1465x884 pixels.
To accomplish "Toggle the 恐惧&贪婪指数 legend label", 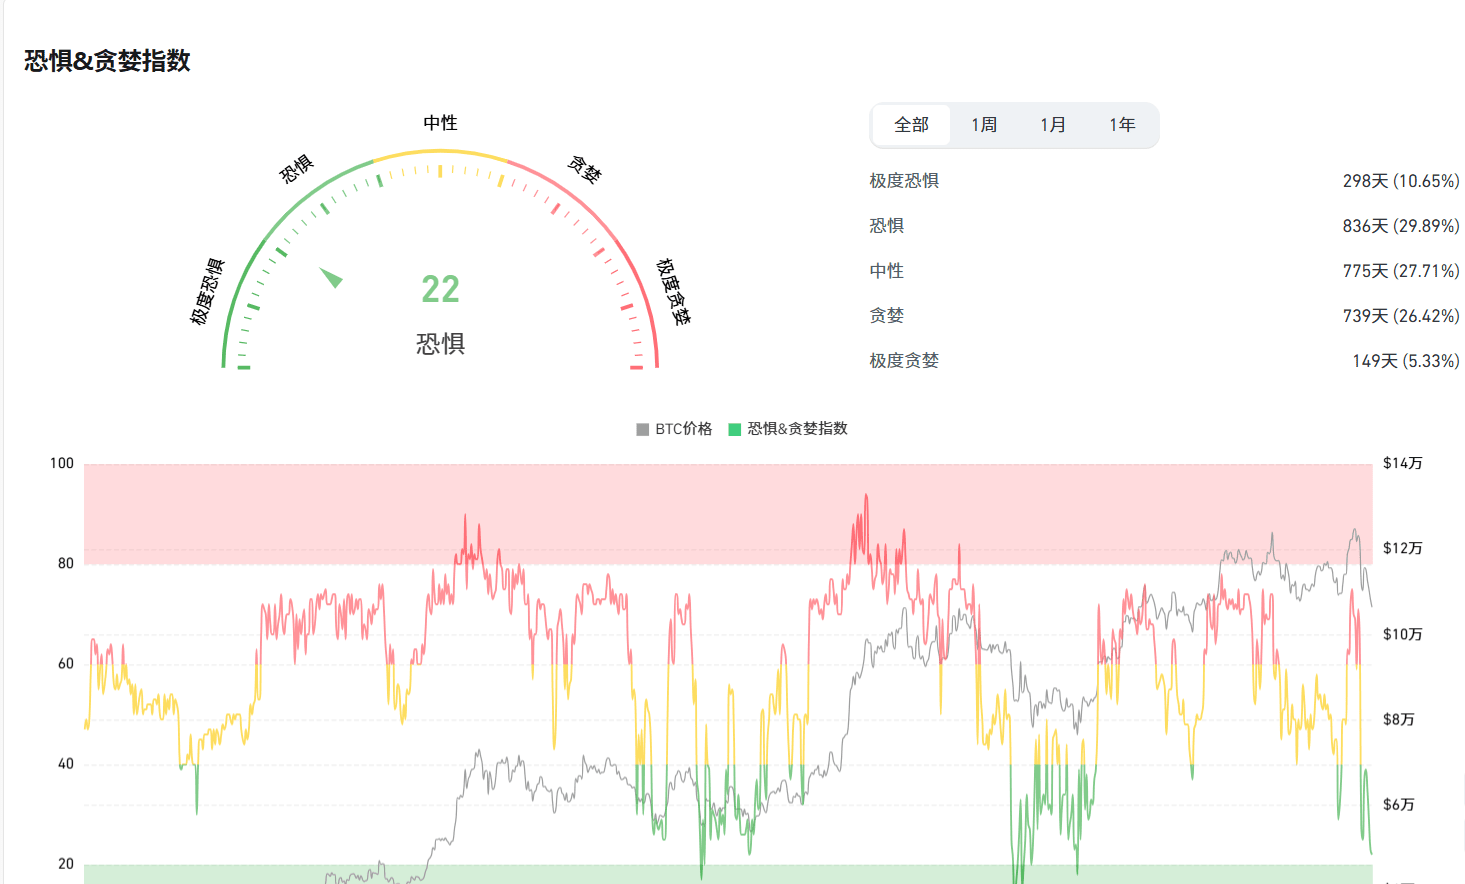I will coord(797,429).
